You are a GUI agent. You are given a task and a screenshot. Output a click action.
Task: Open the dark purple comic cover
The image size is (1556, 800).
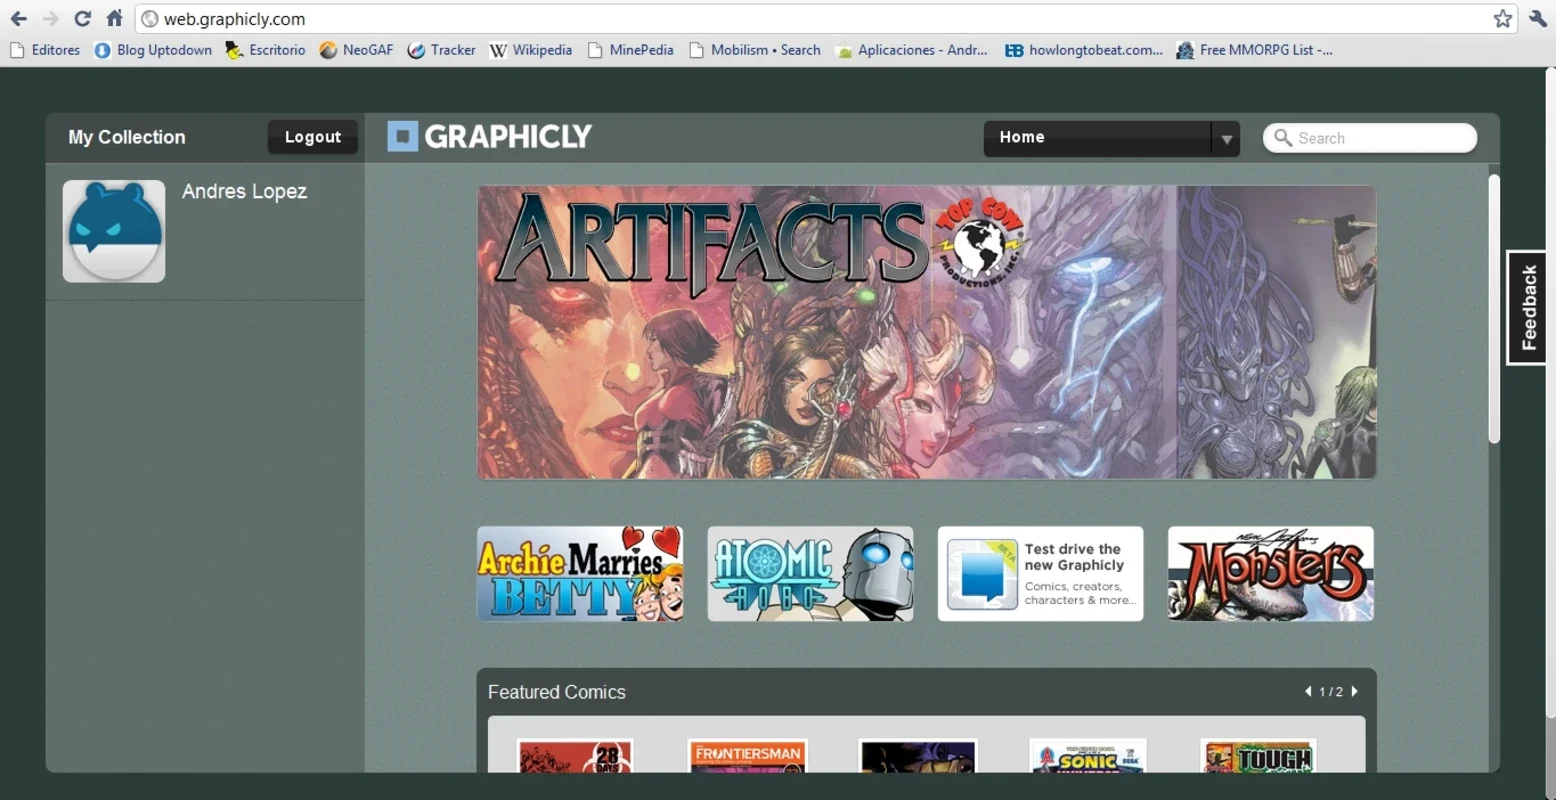(x=917, y=756)
